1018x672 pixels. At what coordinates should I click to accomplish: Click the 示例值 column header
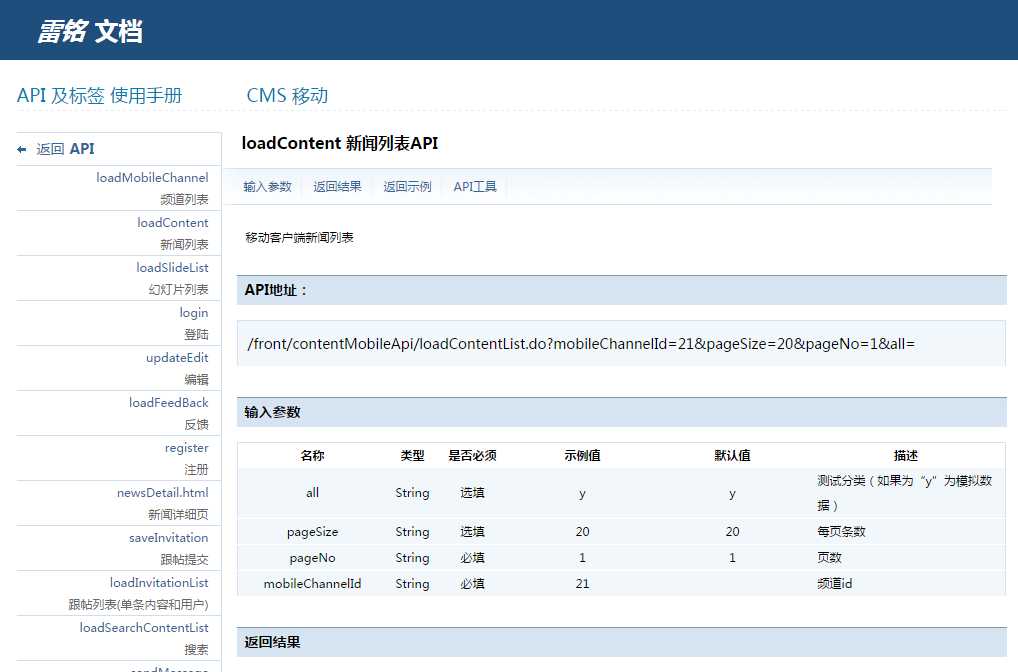pos(582,456)
